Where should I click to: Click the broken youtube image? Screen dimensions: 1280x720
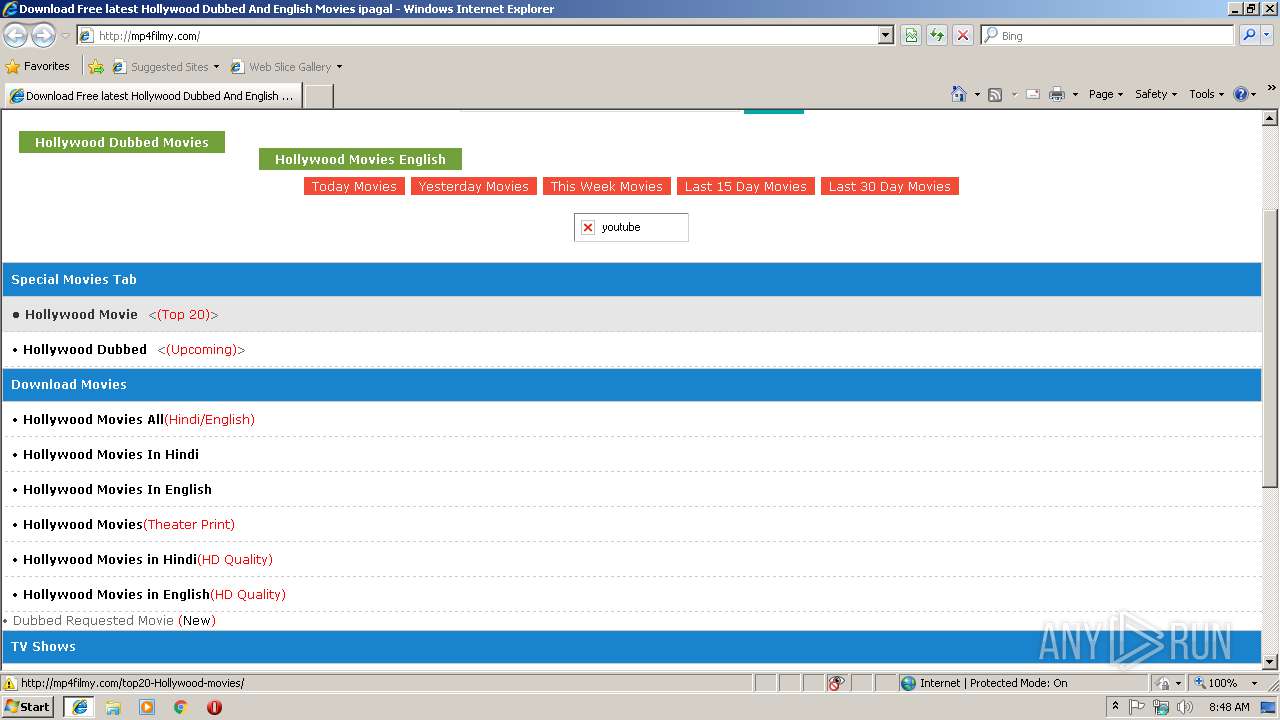click(631, 227)
